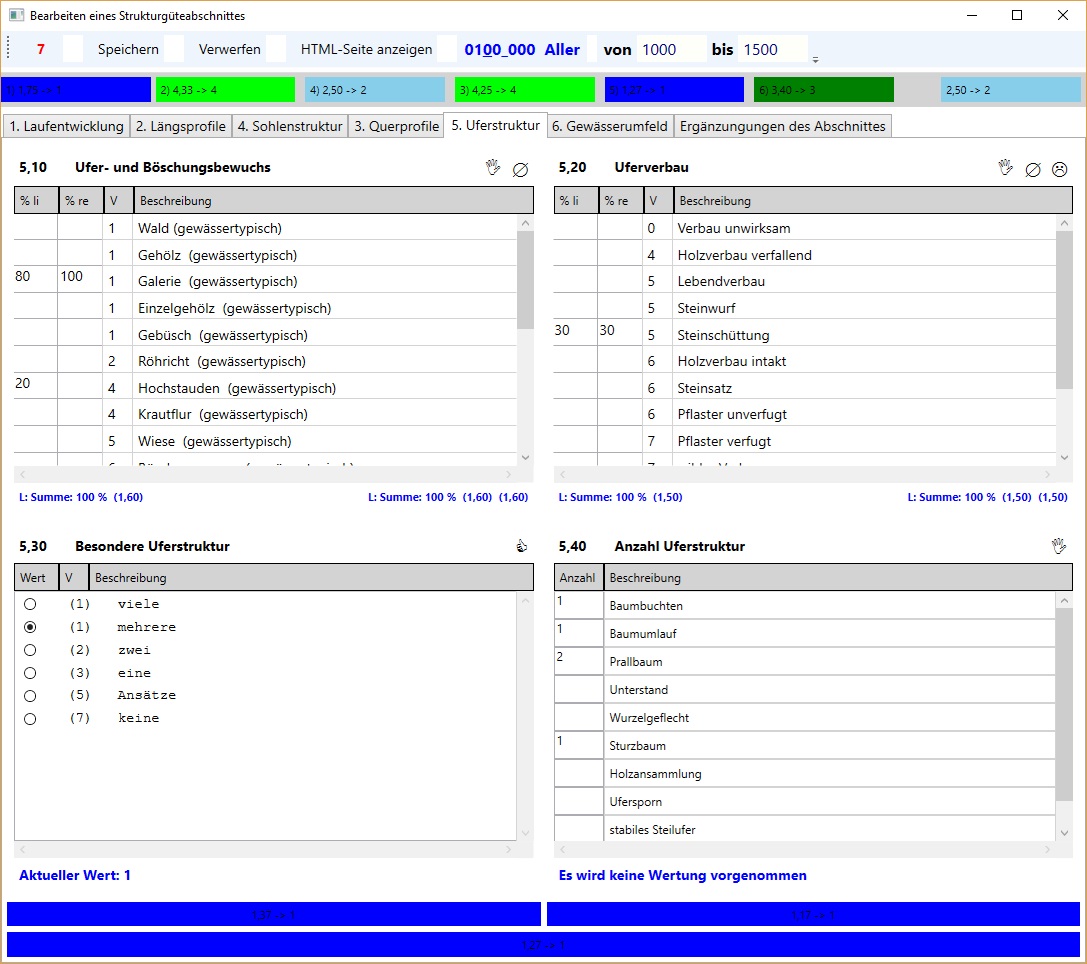Click the 'von' input field containing 1000
The height and width of the screenshot is (964, 1087).
[671, 49]
